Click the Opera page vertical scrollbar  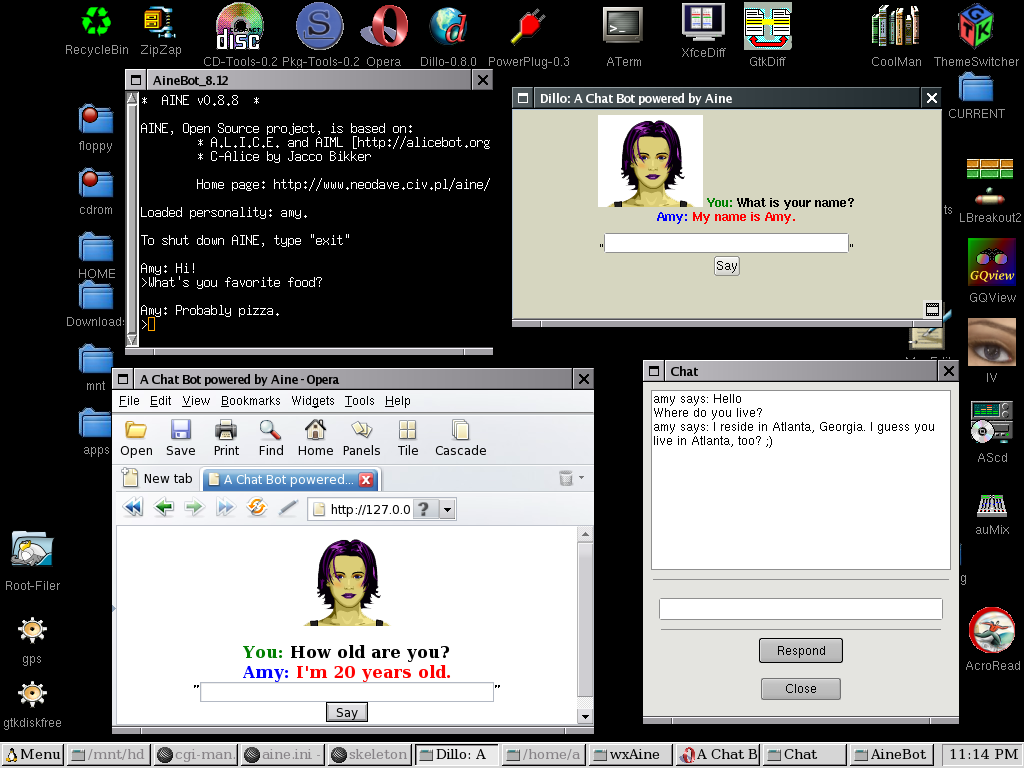pos(585,620)
